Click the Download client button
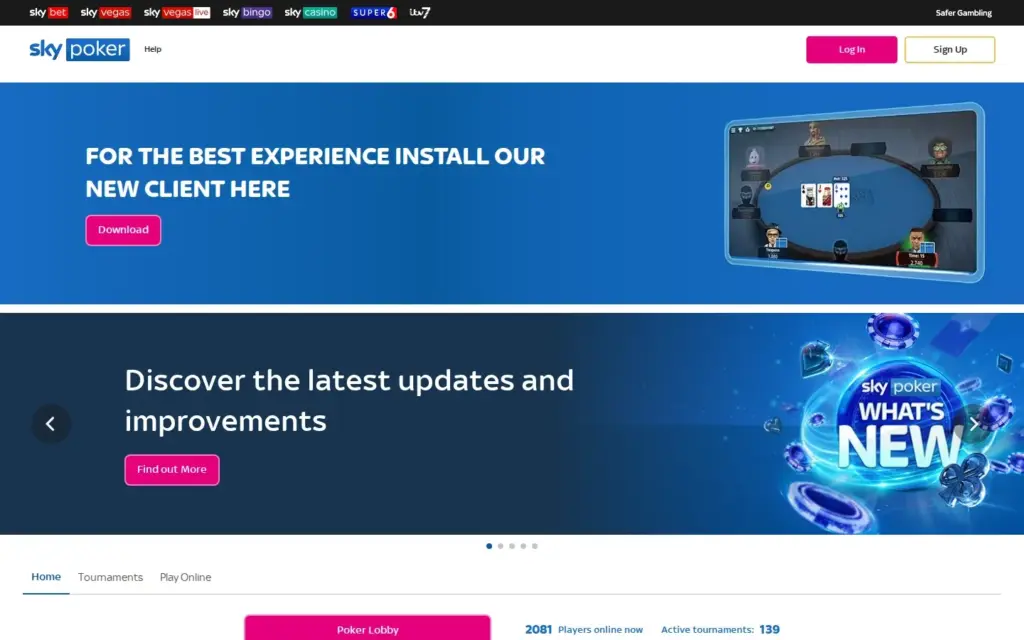This screenshot has height=640, width=1024. click(x=123, y=230)
